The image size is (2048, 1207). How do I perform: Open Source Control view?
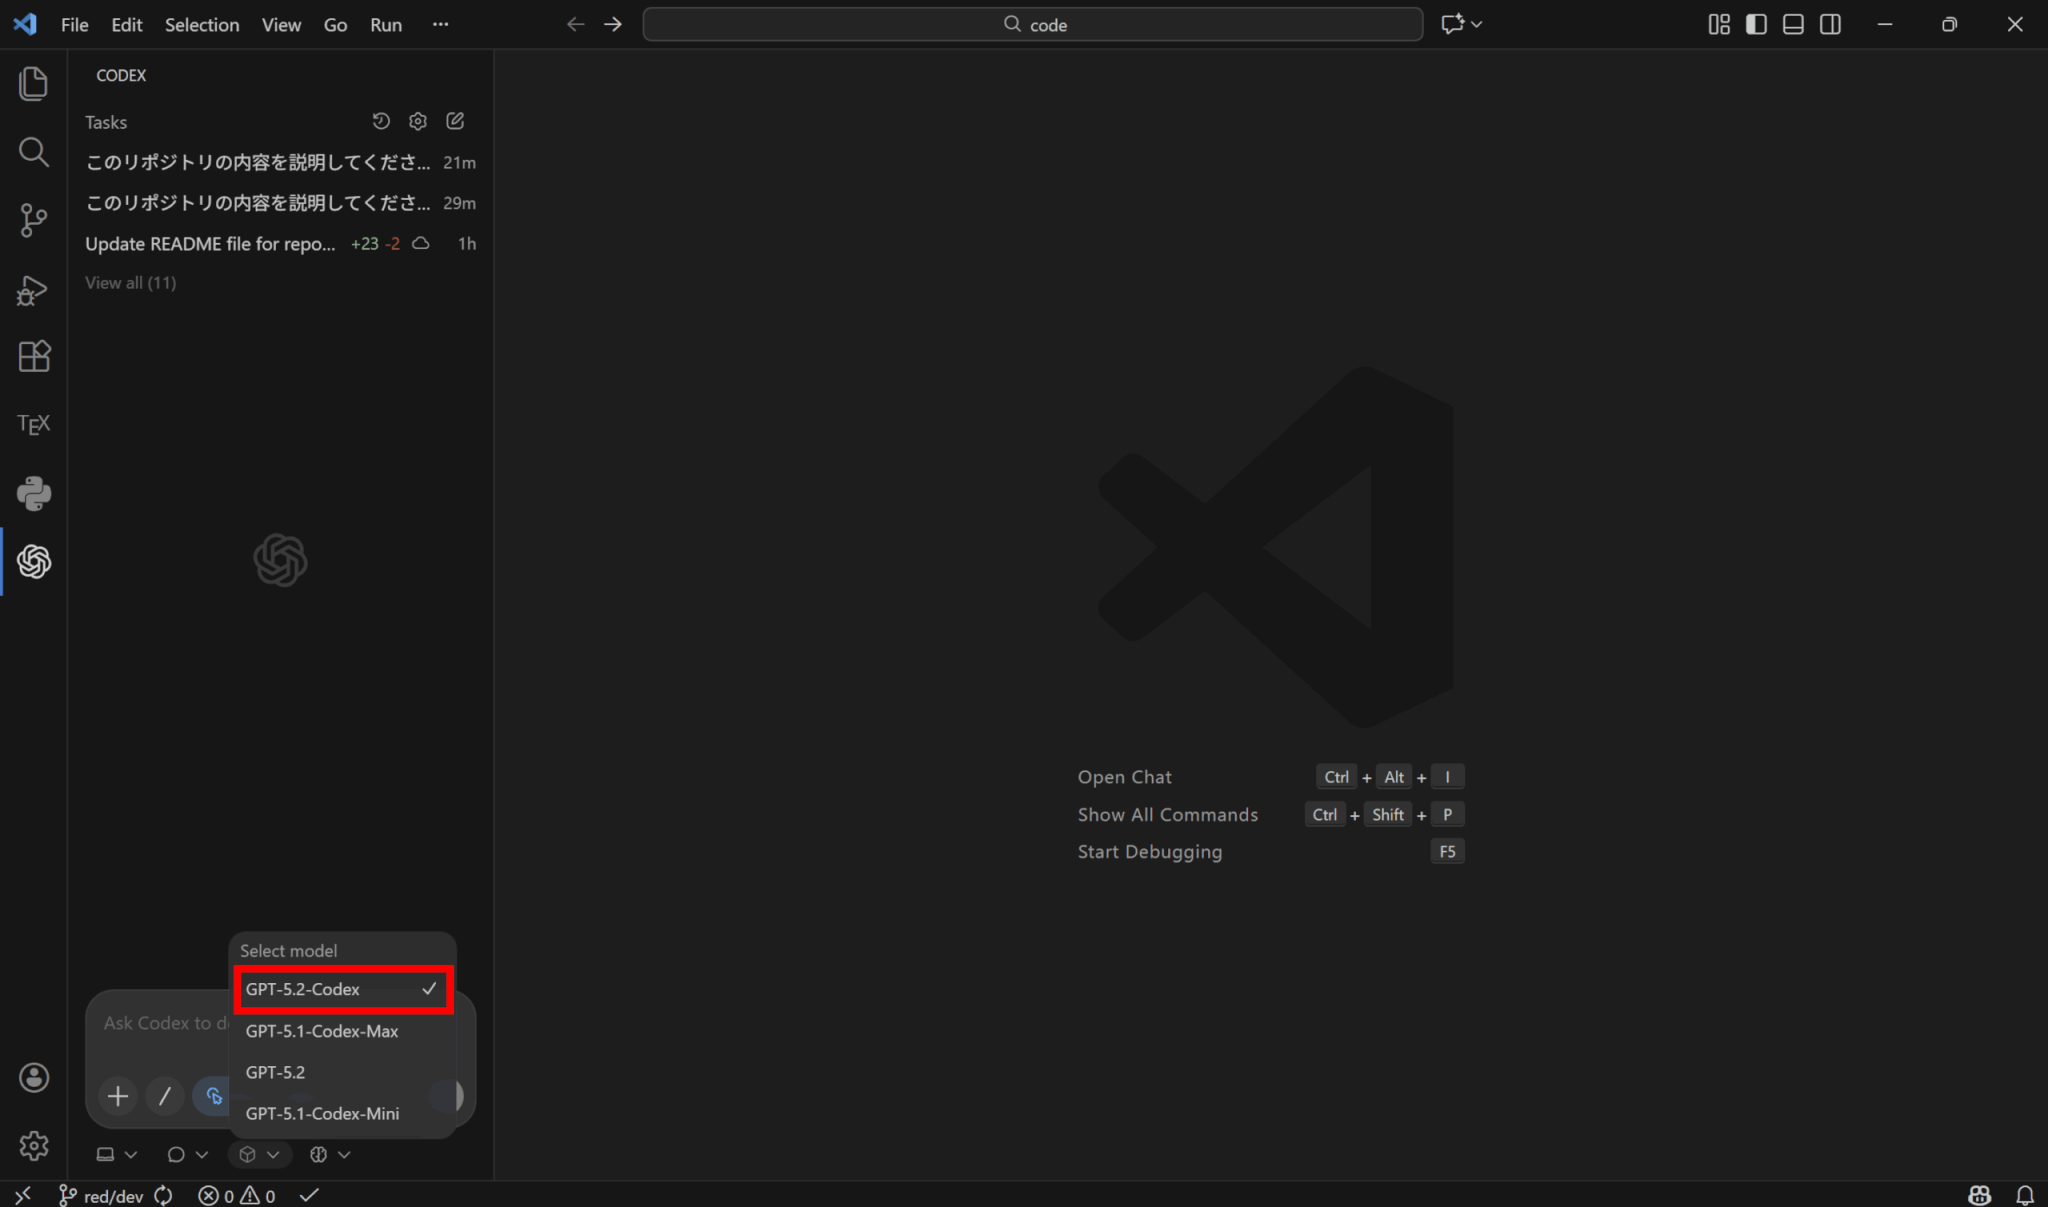coord(34,220)
